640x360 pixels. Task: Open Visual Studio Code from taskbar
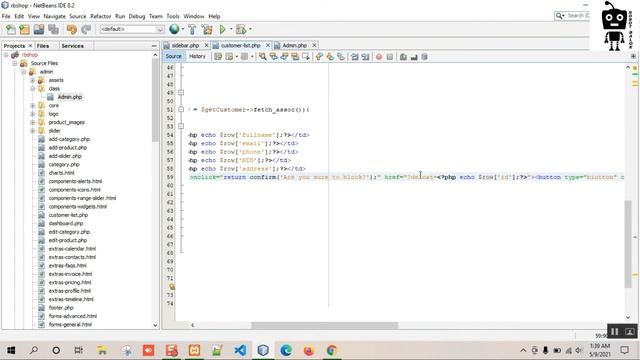tap(240, 350)
